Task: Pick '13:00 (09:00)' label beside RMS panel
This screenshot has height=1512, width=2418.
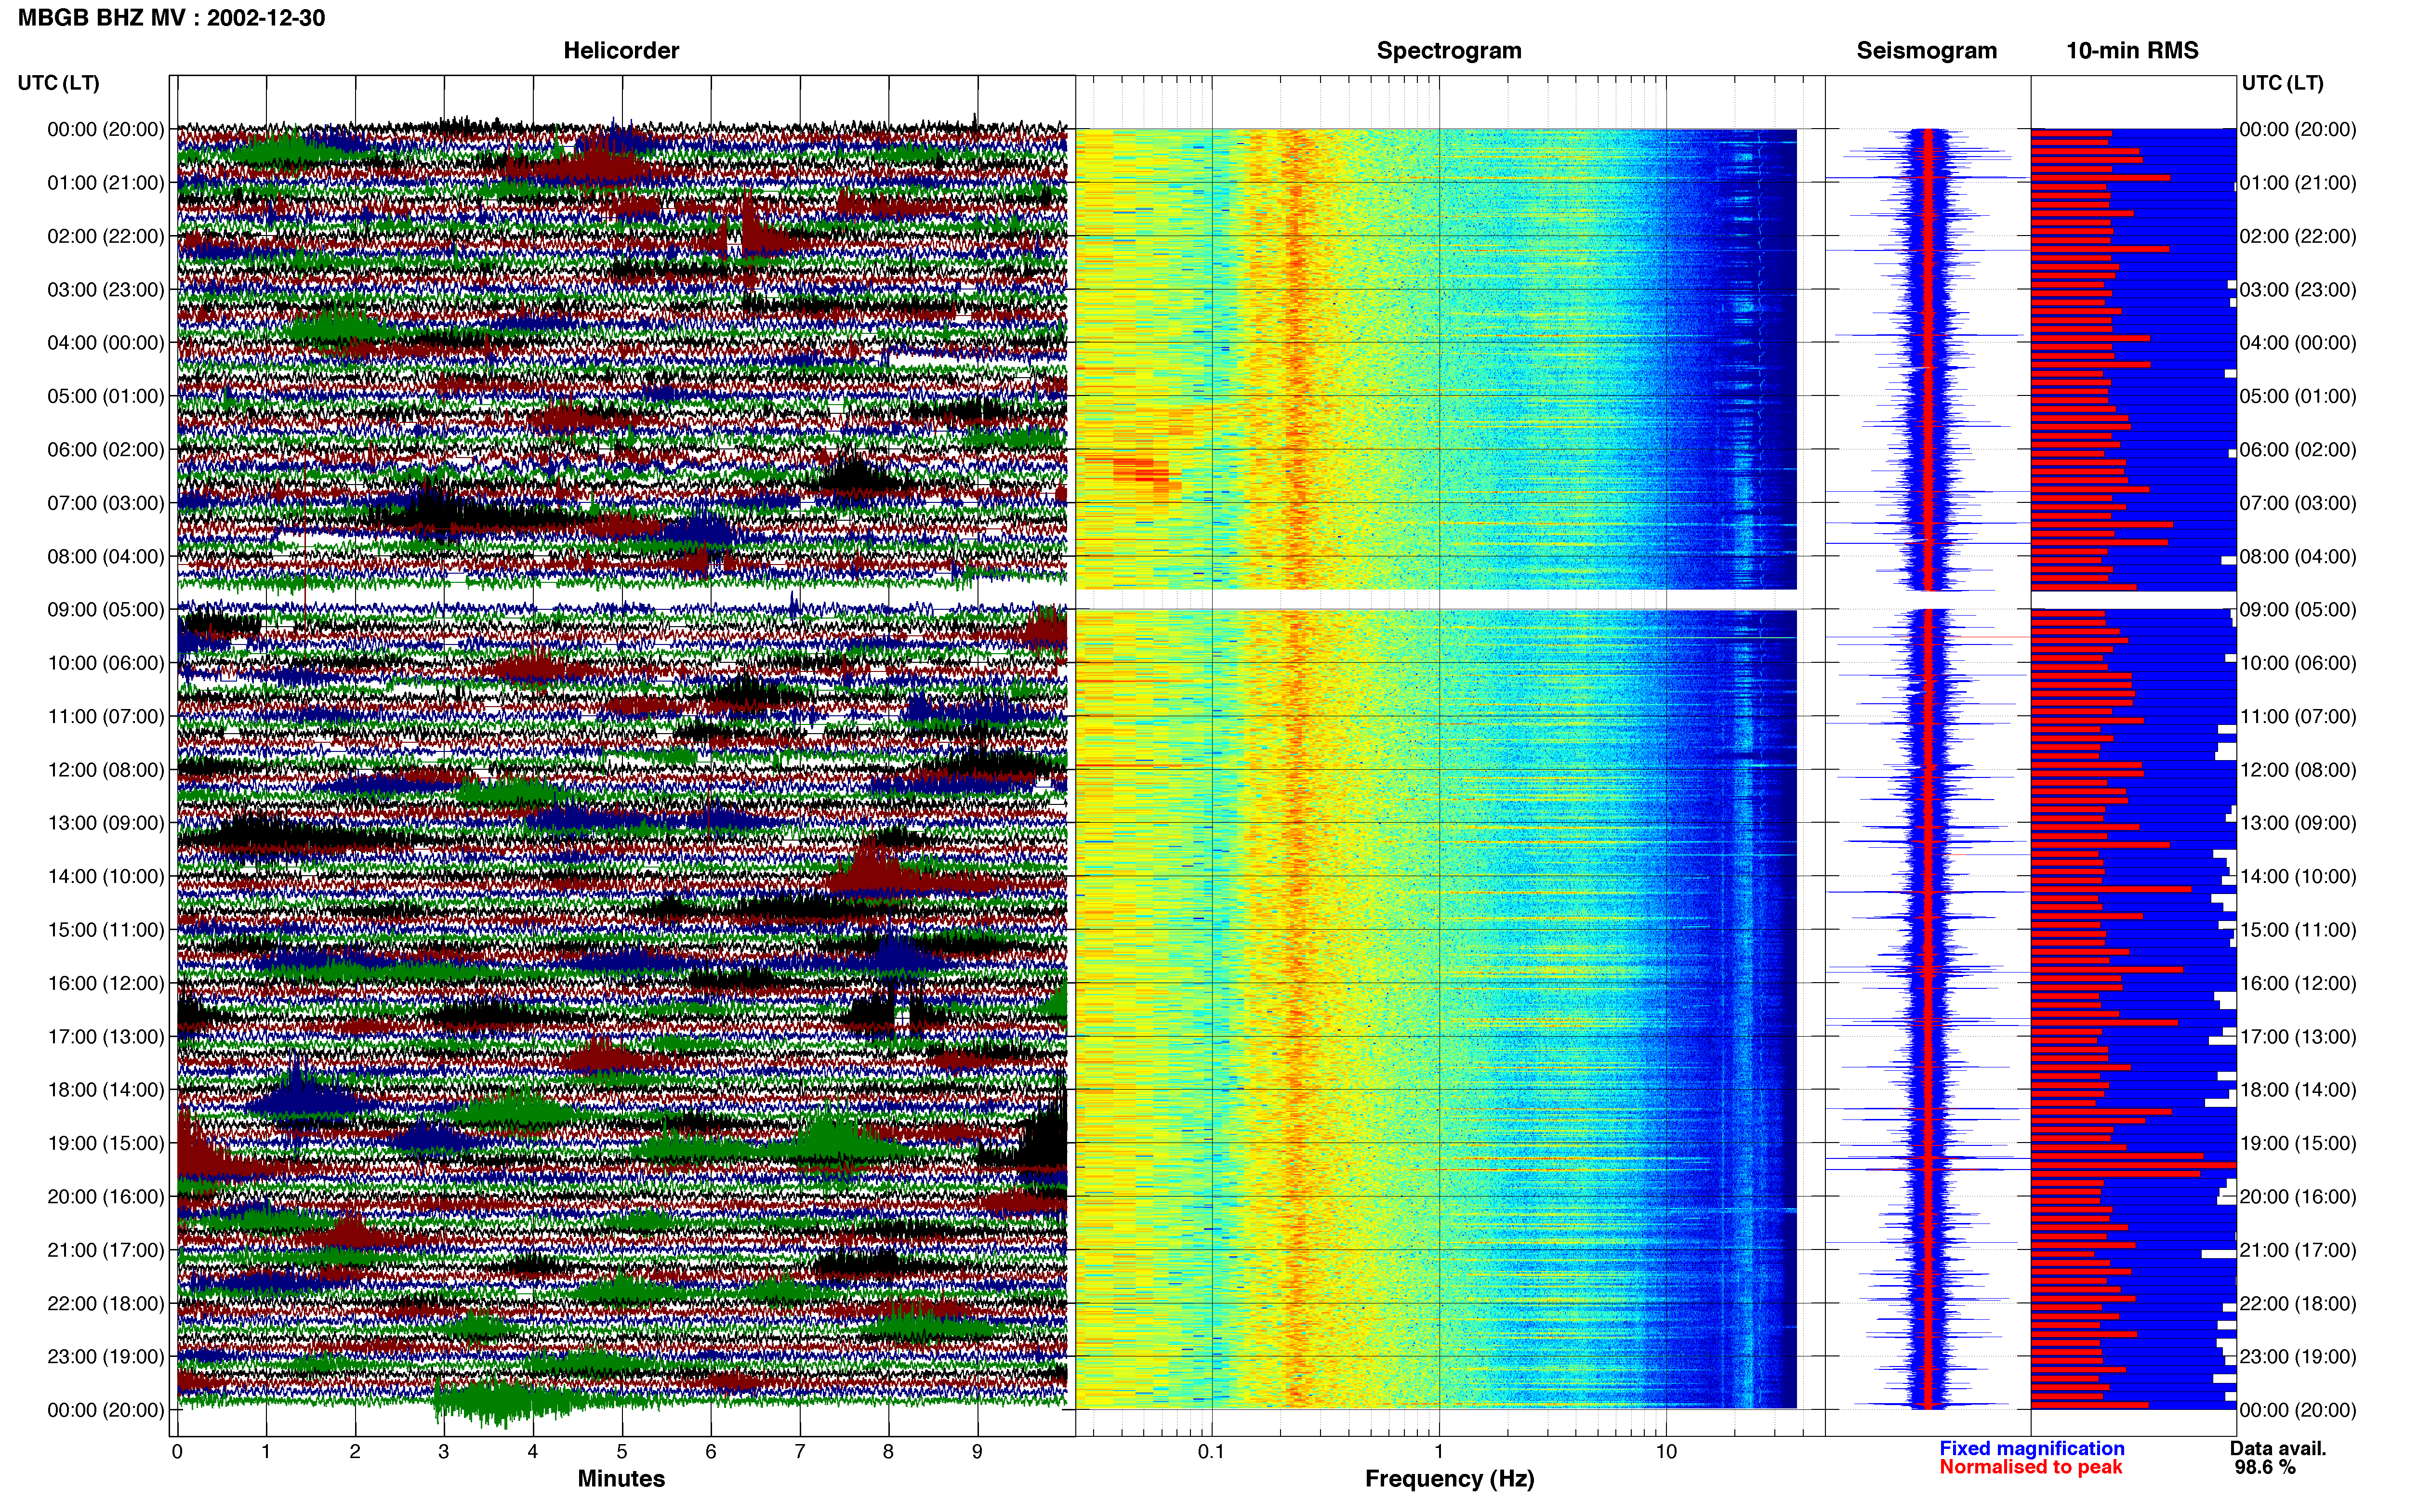Action: pyautogui.click(x=2298, y=823)
